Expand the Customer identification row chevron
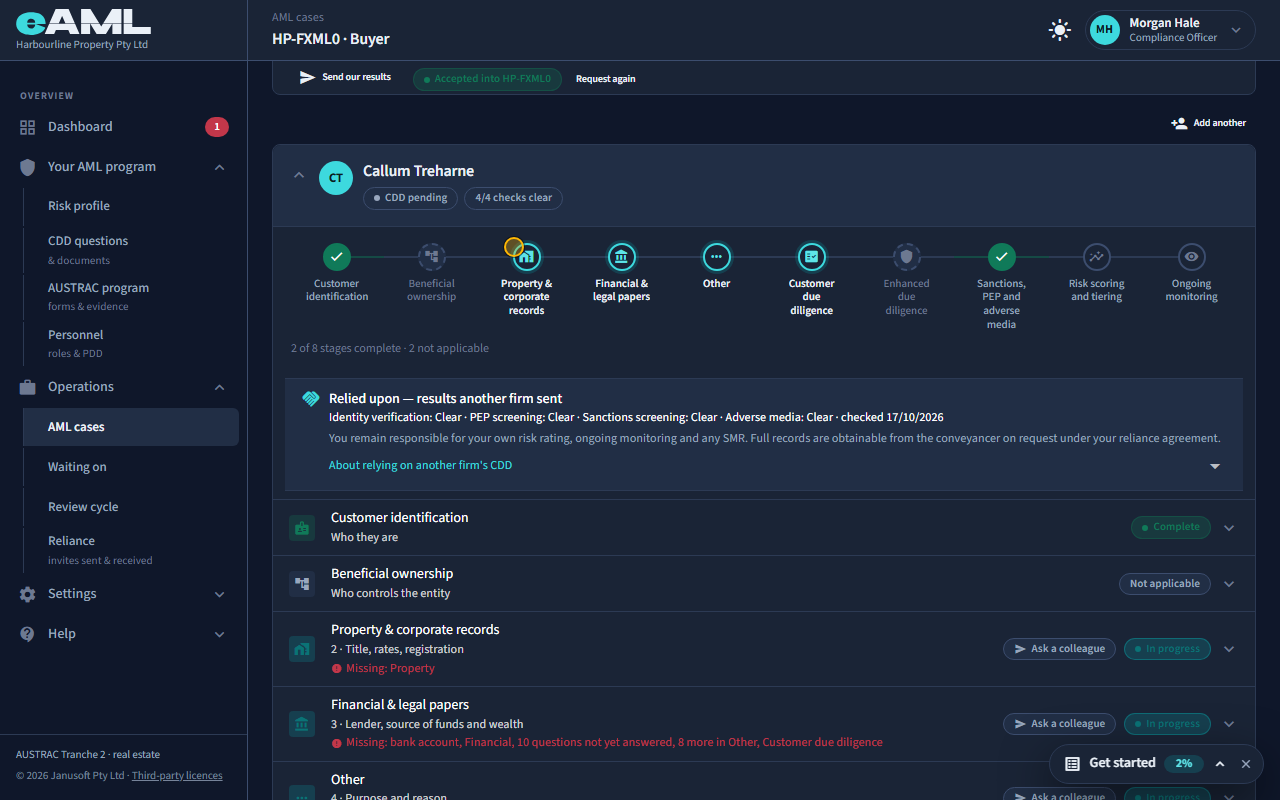 point(1229,528)
